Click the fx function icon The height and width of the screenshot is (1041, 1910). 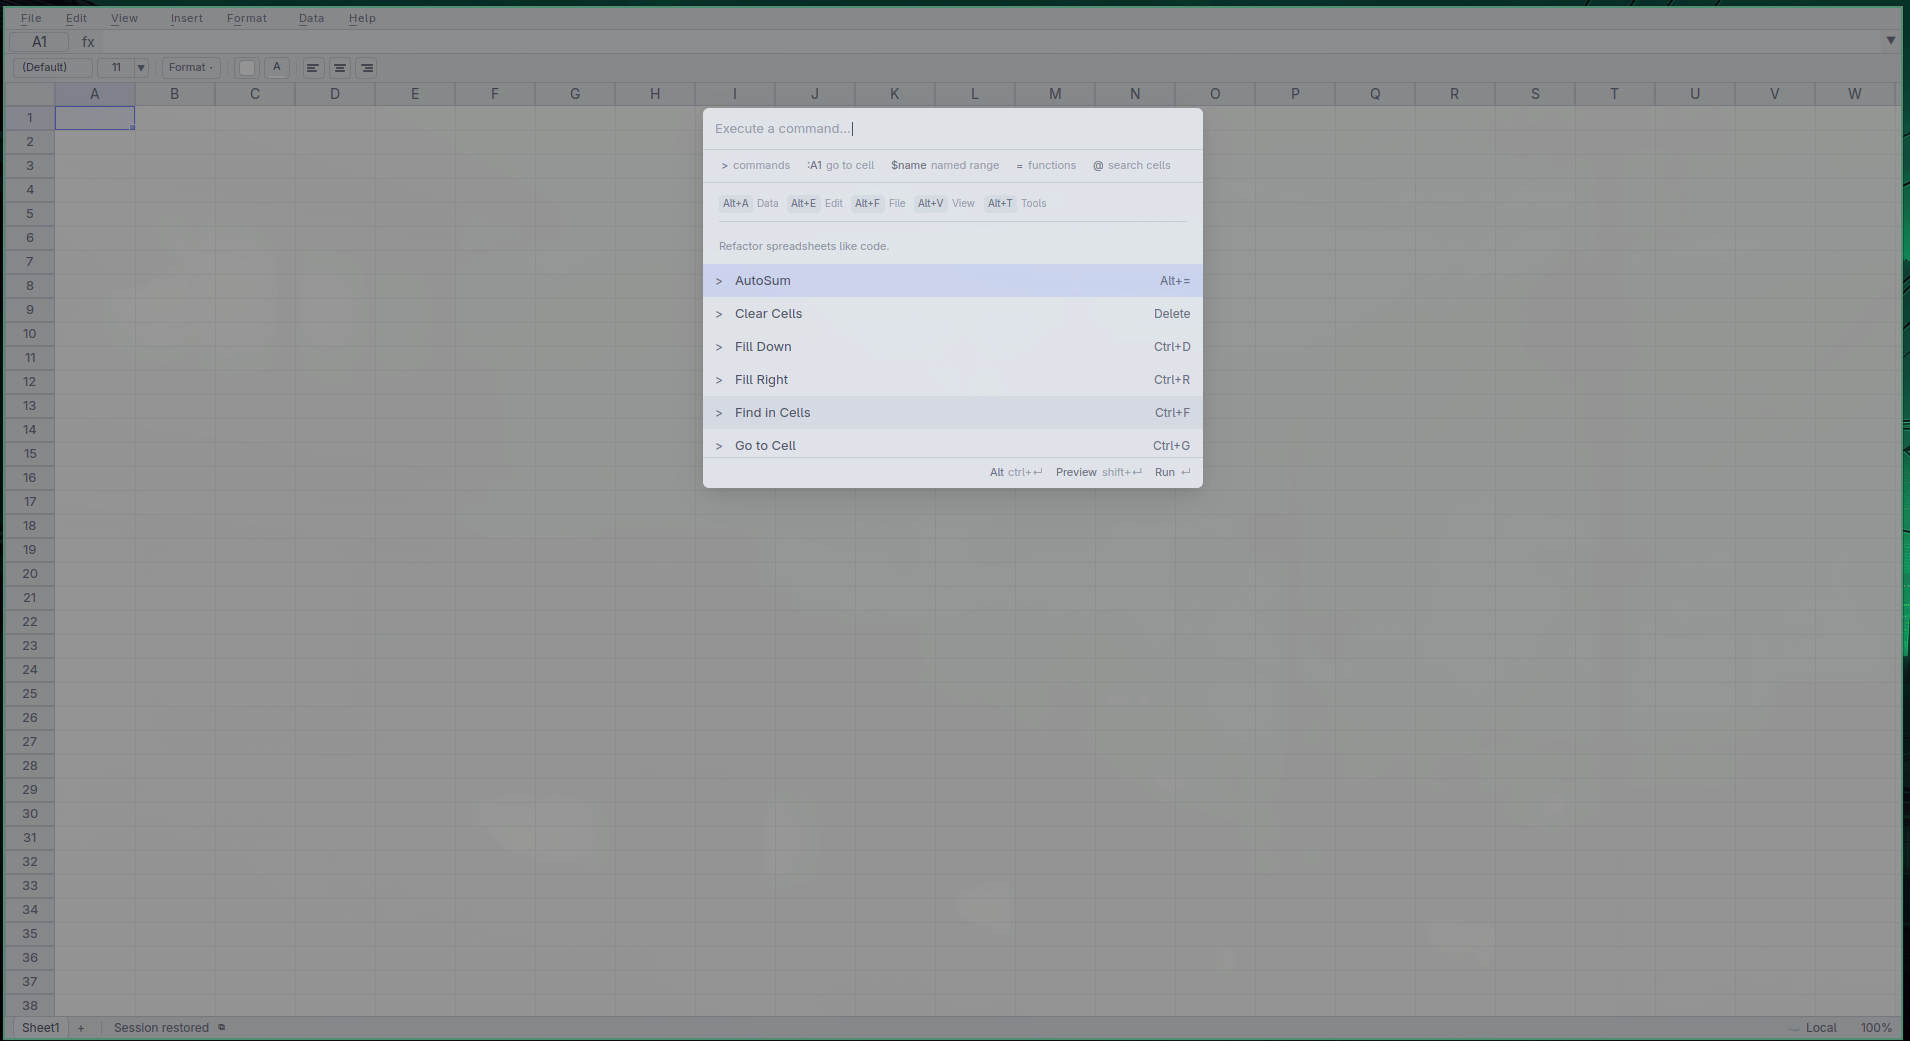coord(88,42)
